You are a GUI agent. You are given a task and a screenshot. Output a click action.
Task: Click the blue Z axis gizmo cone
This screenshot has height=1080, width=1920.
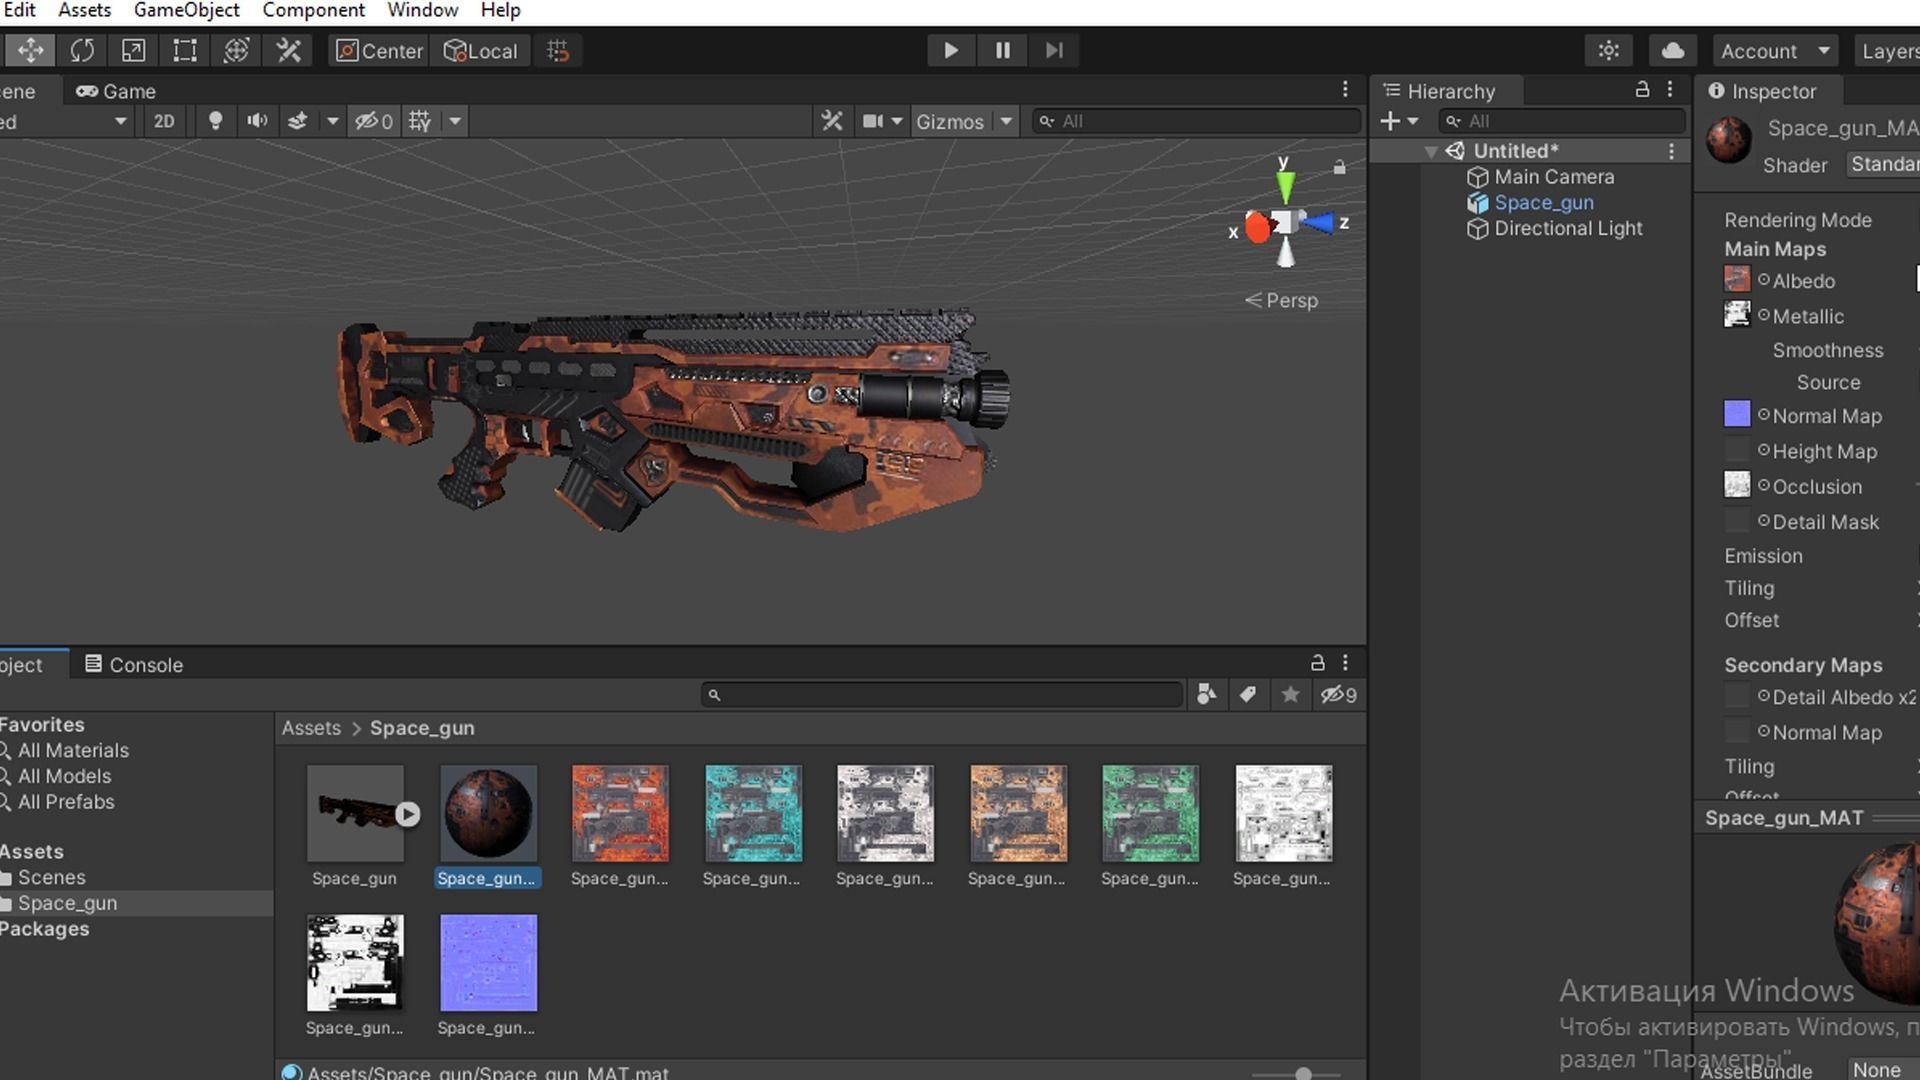1318,223
